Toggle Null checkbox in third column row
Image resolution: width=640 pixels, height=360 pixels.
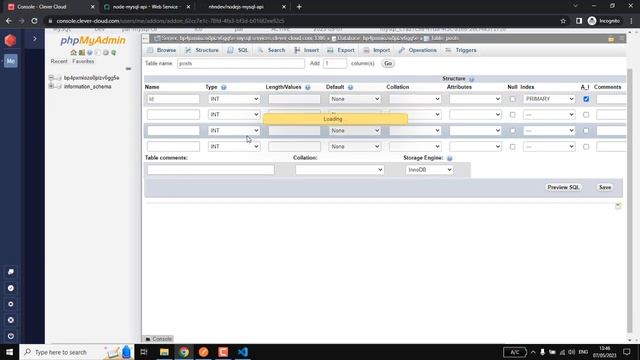point(512,131)
